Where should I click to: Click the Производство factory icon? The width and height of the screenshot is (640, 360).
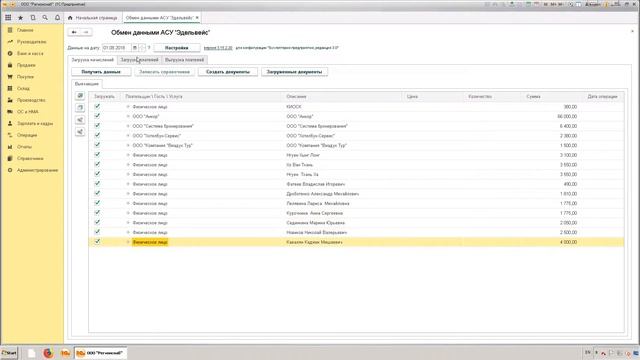point(10,100)
